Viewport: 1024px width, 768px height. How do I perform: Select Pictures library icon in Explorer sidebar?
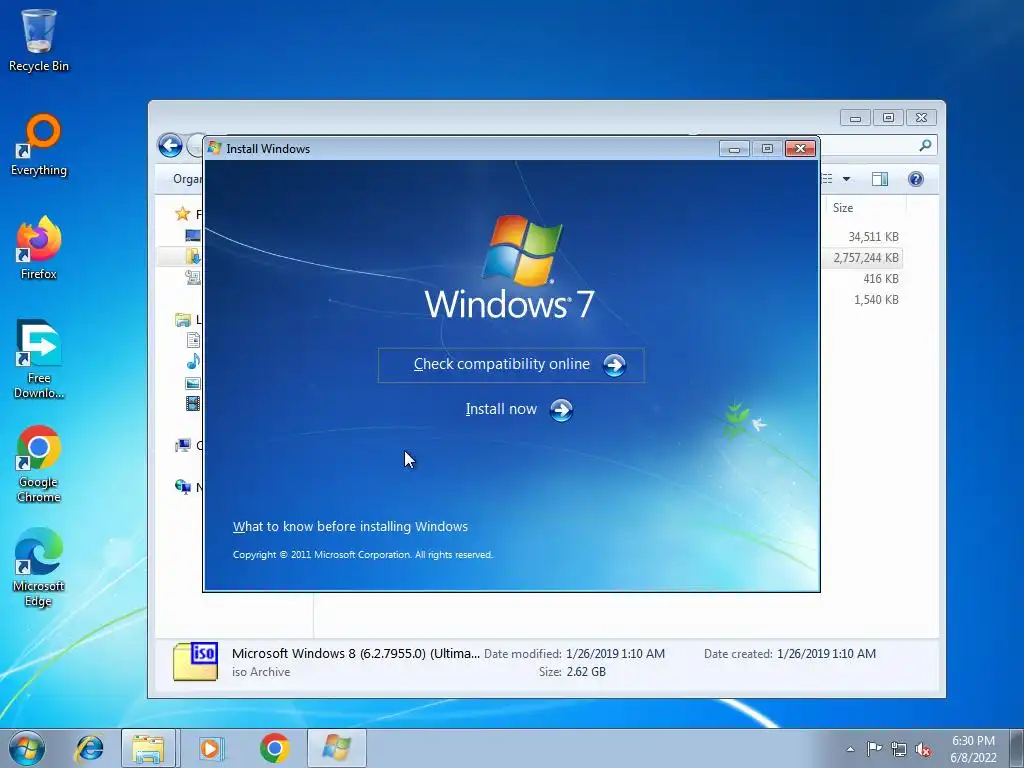click(x=193, y=383)
